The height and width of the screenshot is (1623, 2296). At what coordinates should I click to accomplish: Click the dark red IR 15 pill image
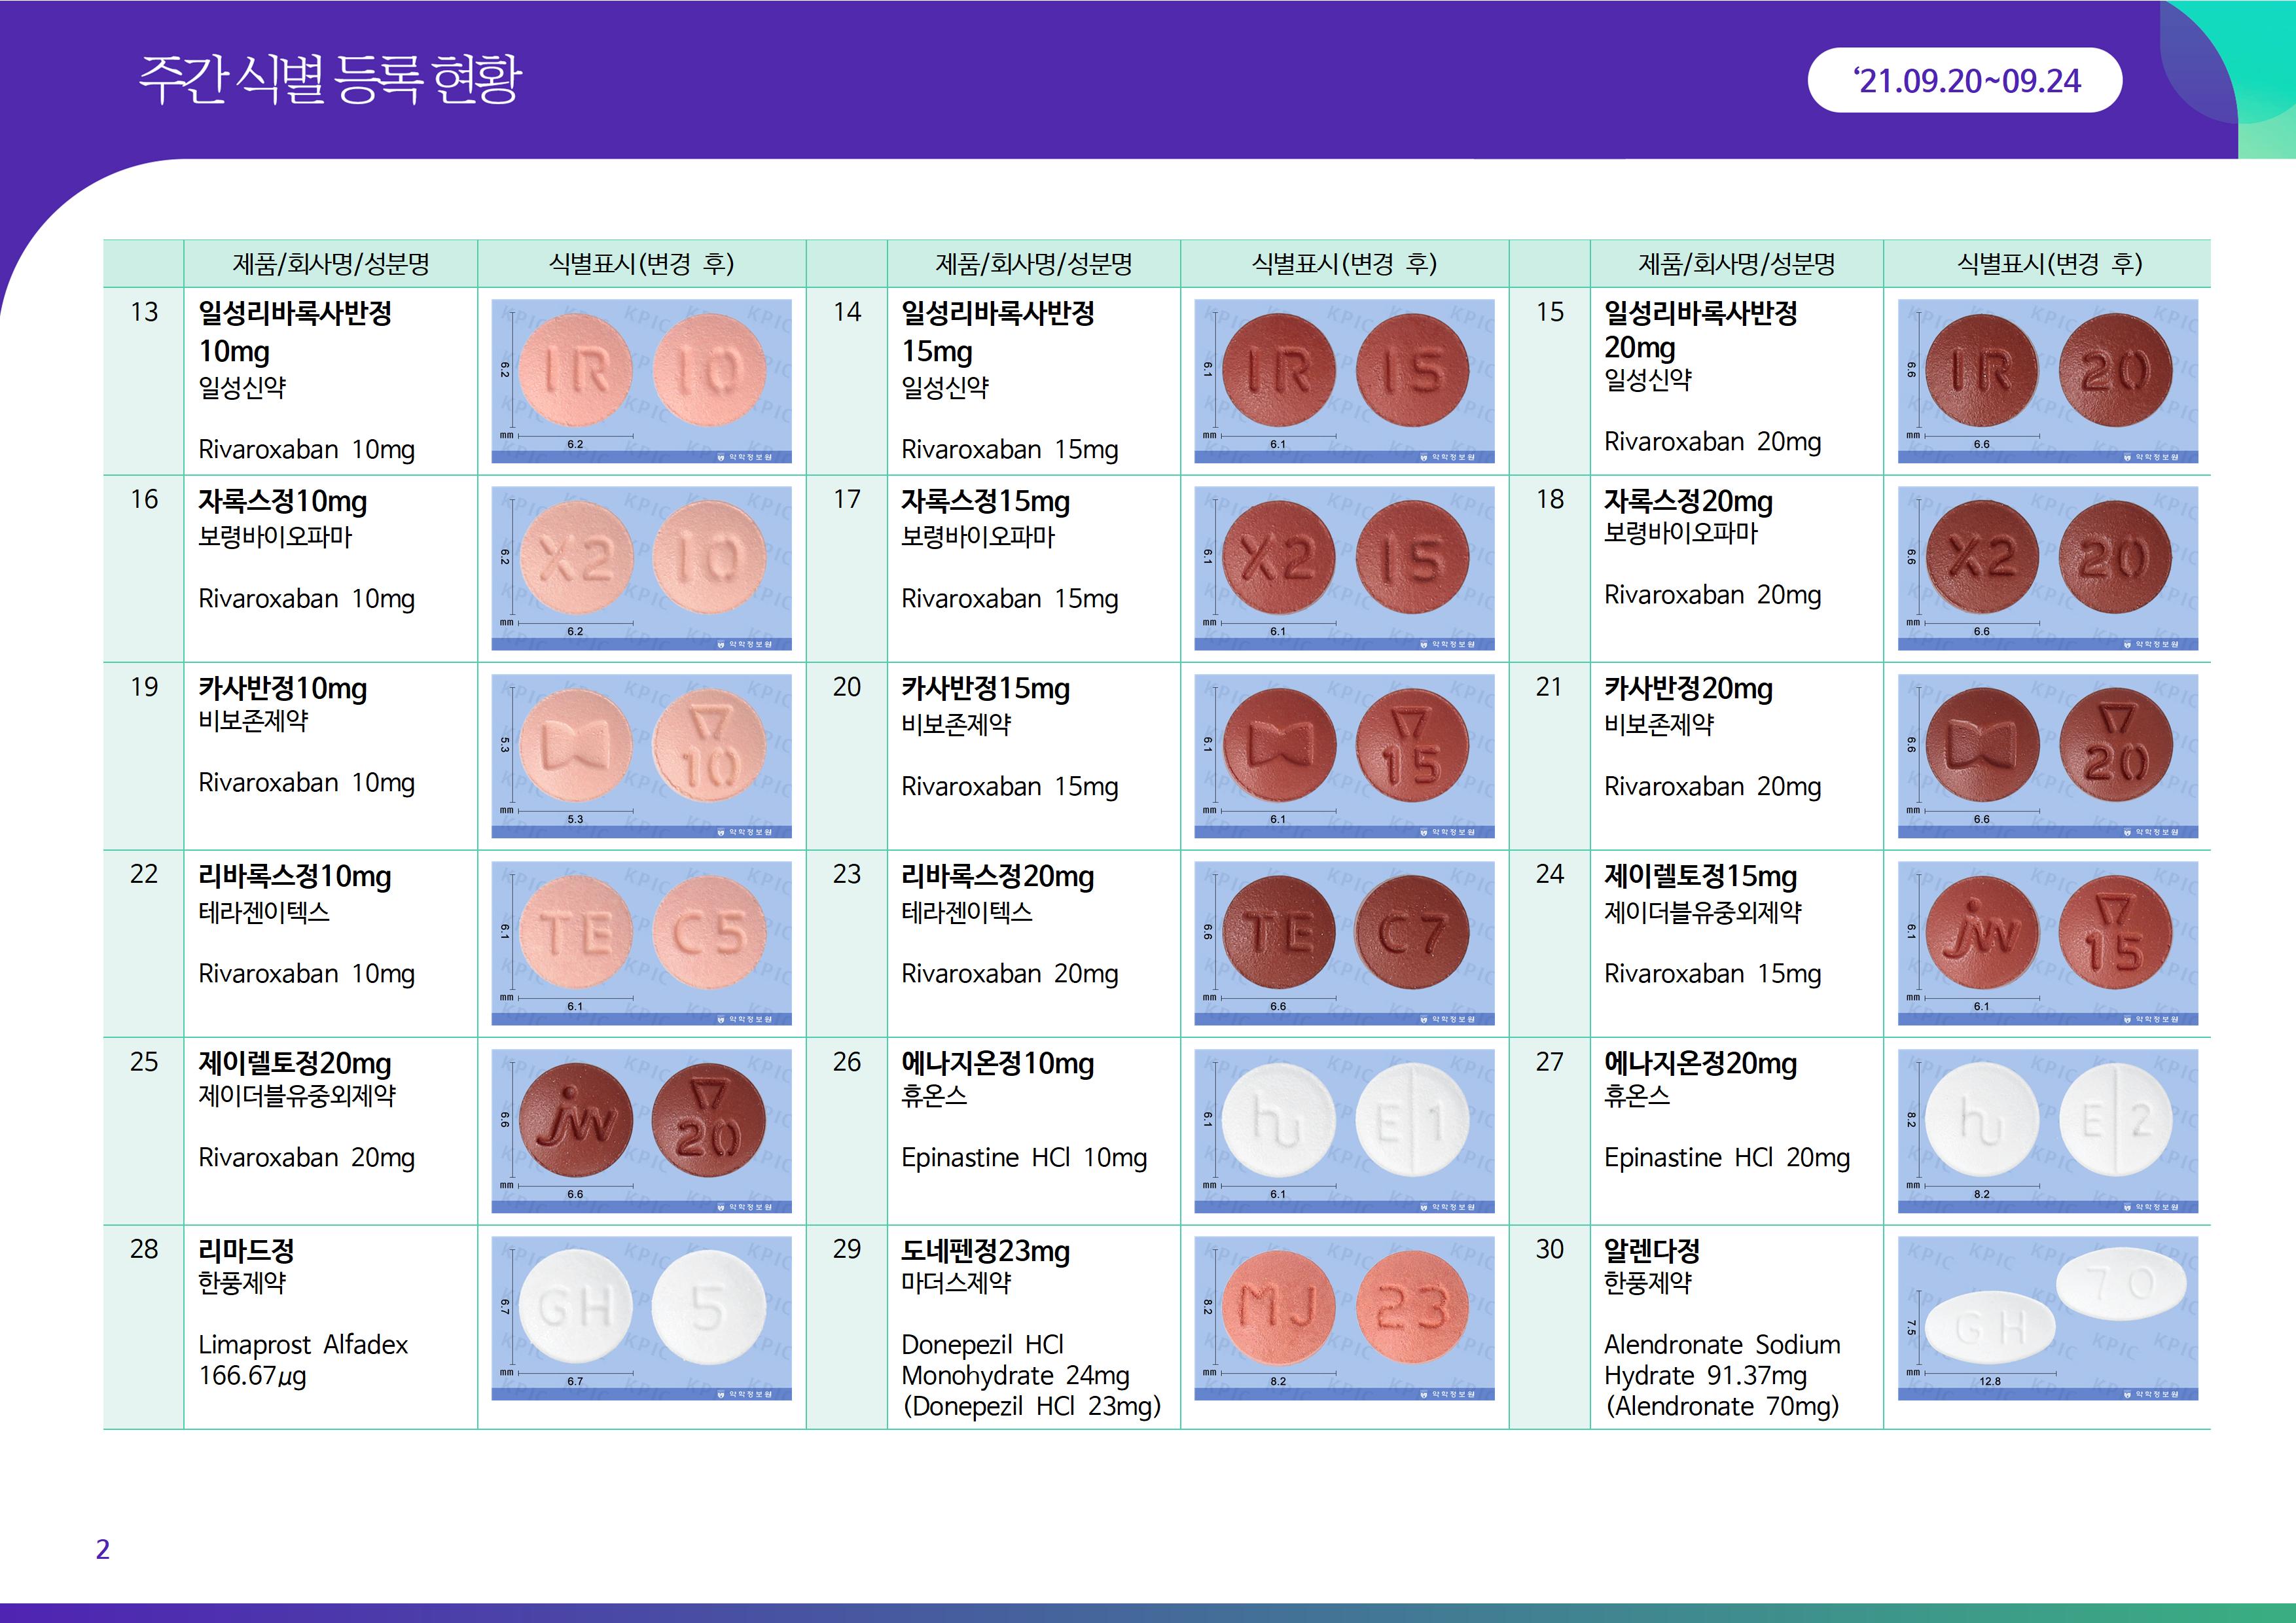click(1344, 380)
